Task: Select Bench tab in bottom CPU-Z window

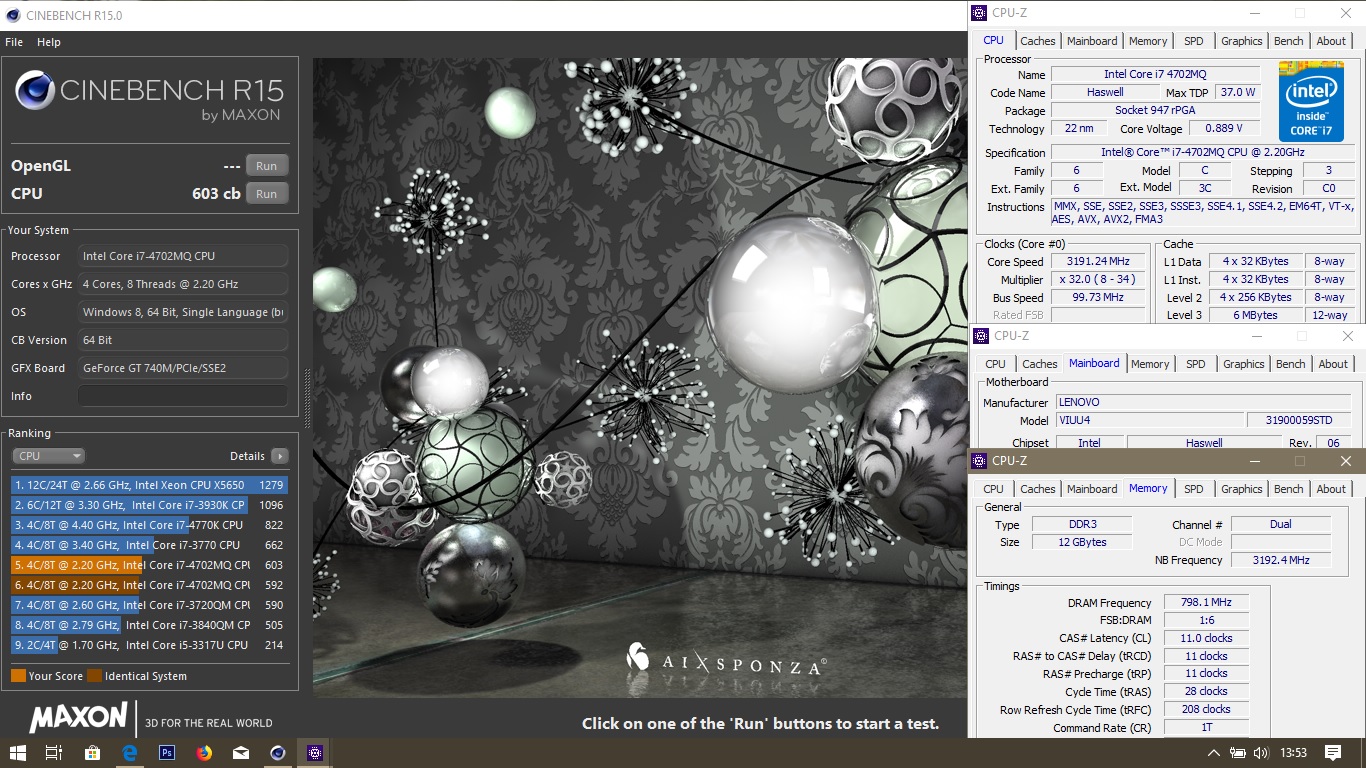Action: pyautogui.click(x=1289, y=489)
